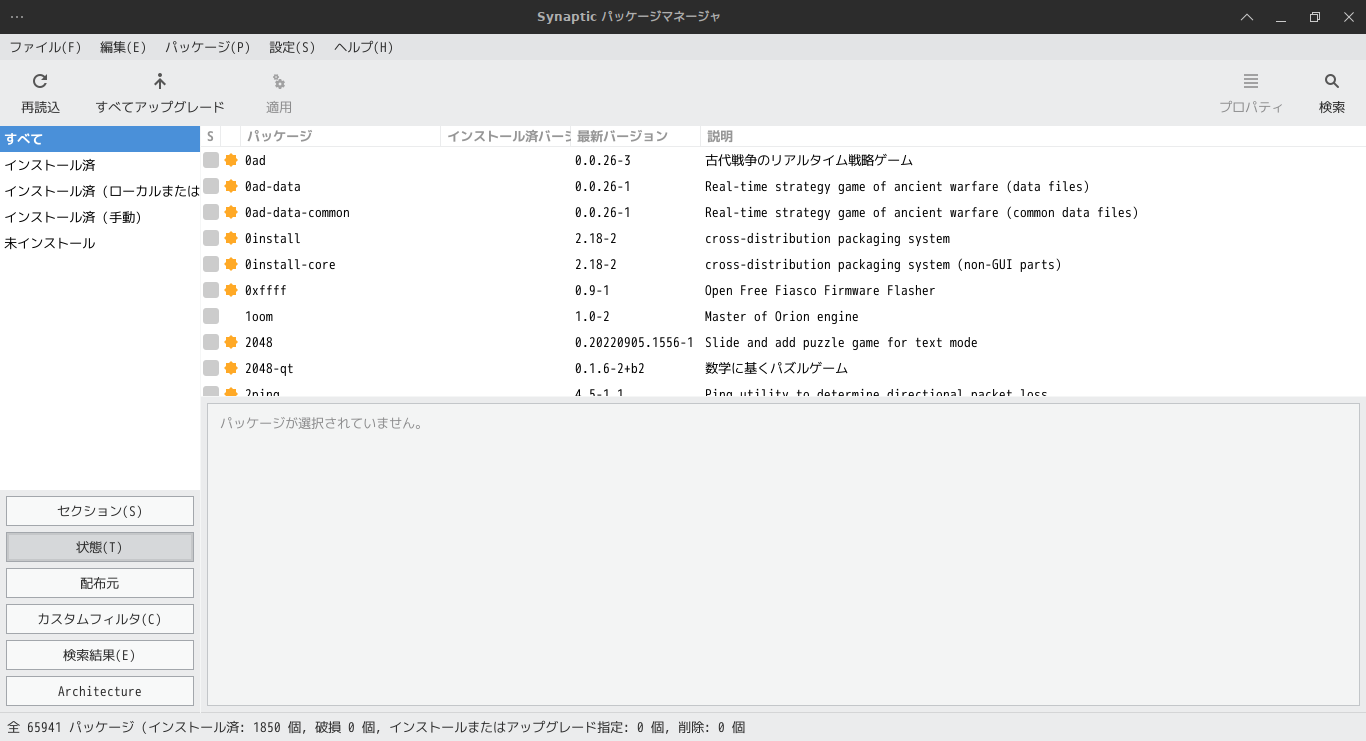This screenshot has height=741, width=1366.
Task: Select the 1oom package name
Action: [x=259, y=316]
